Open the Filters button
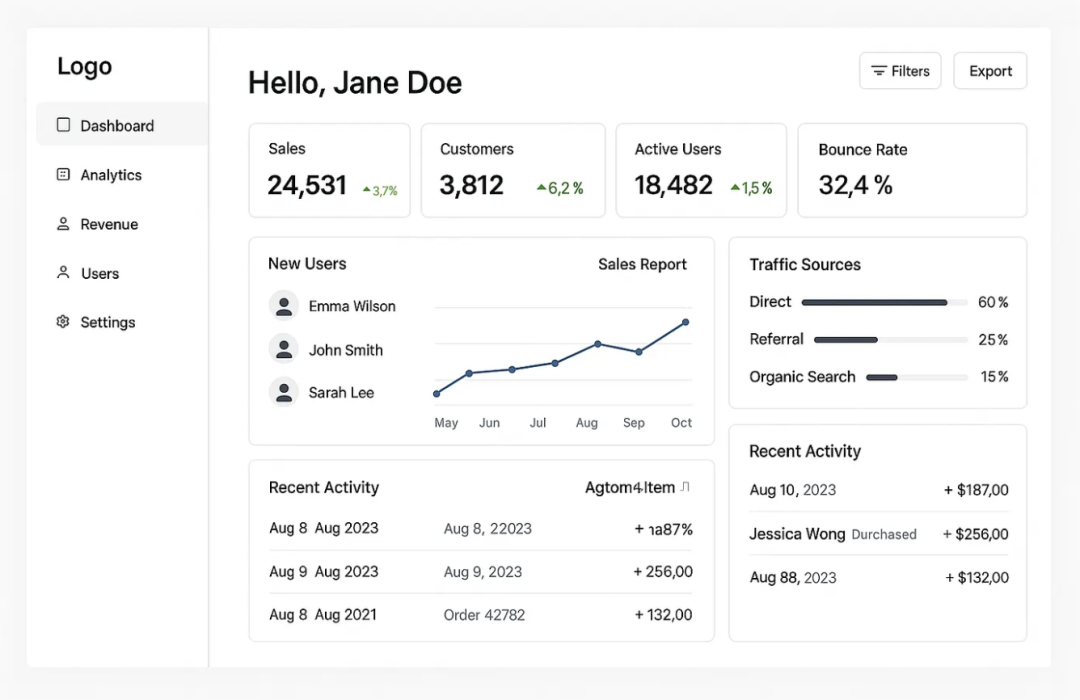This screenshot has width=1080, height=700. [x=899, y=71]
